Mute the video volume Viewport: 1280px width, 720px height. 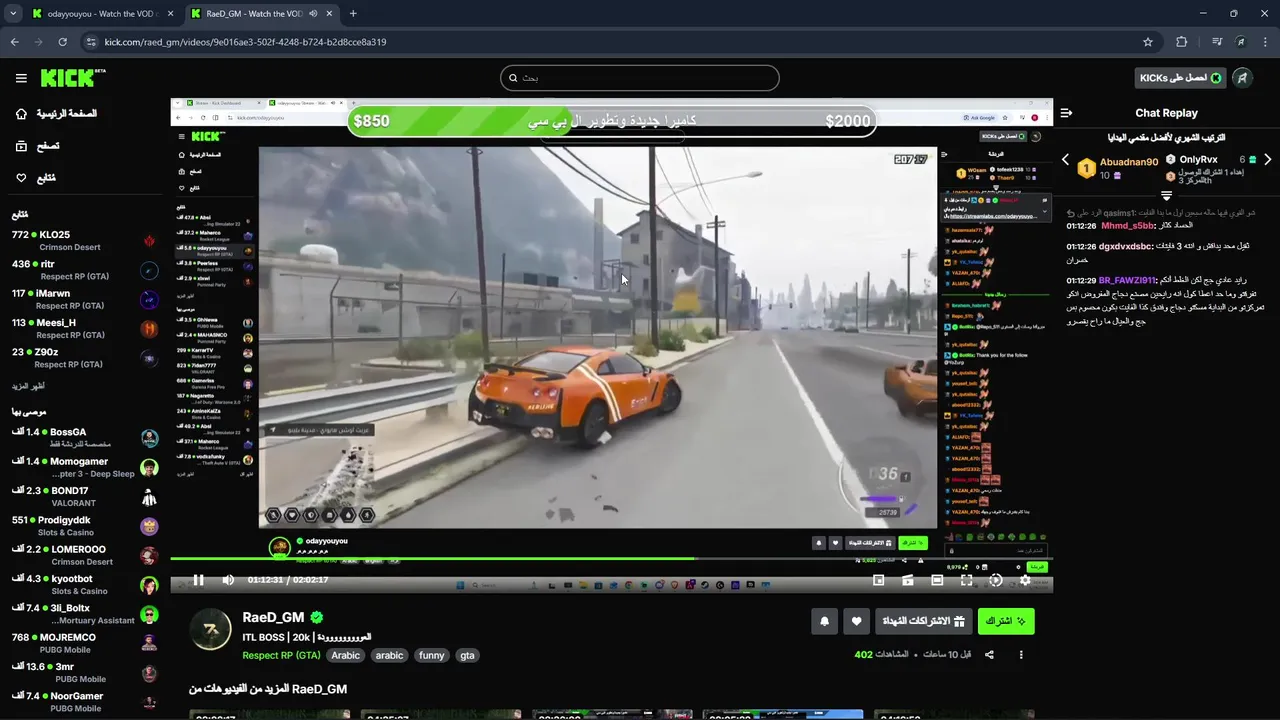(228, 580)
